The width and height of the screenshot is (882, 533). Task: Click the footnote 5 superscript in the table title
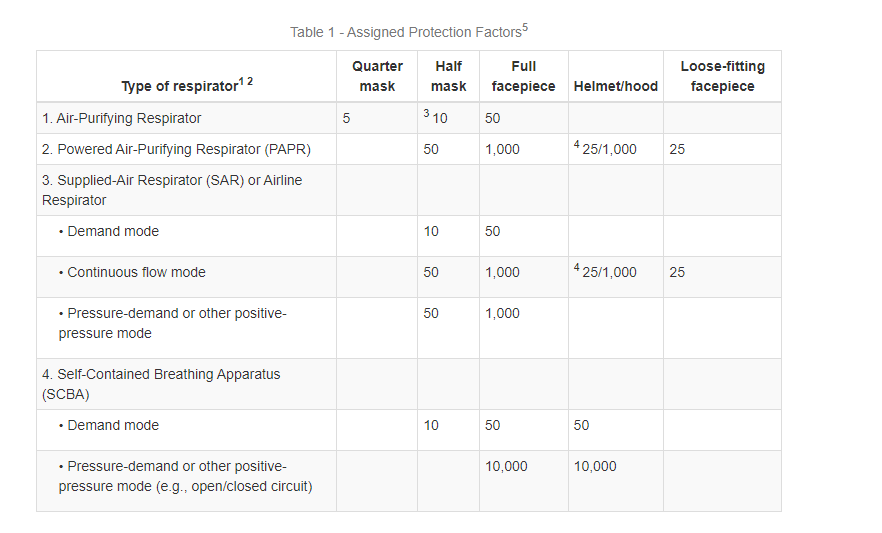525,28
